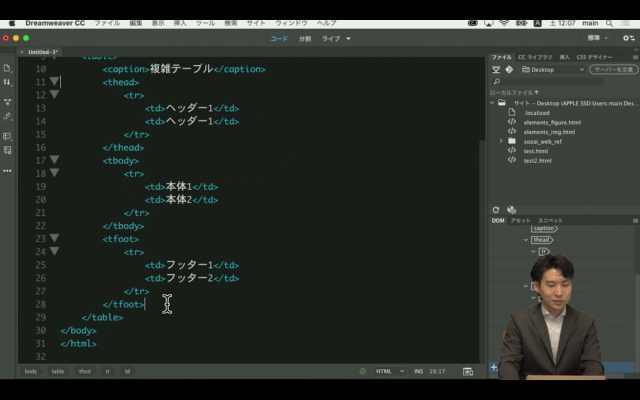Viewport: 640px width, 400px height.
Task: Select table in tag selector breadcrumb
Action: 58,371
